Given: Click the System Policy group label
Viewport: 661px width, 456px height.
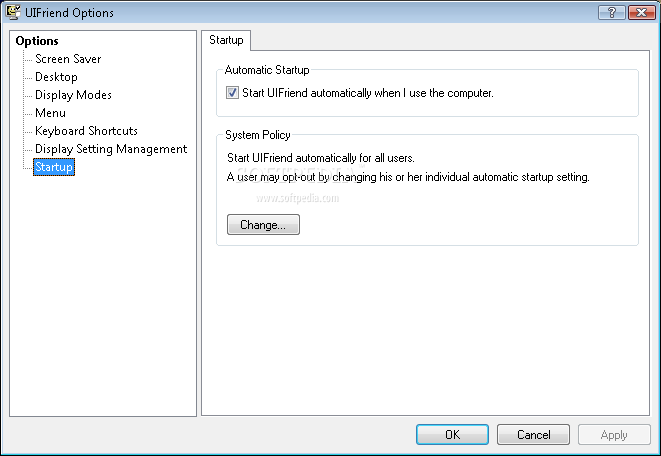Looking at the screenshot, I should 258,135.
